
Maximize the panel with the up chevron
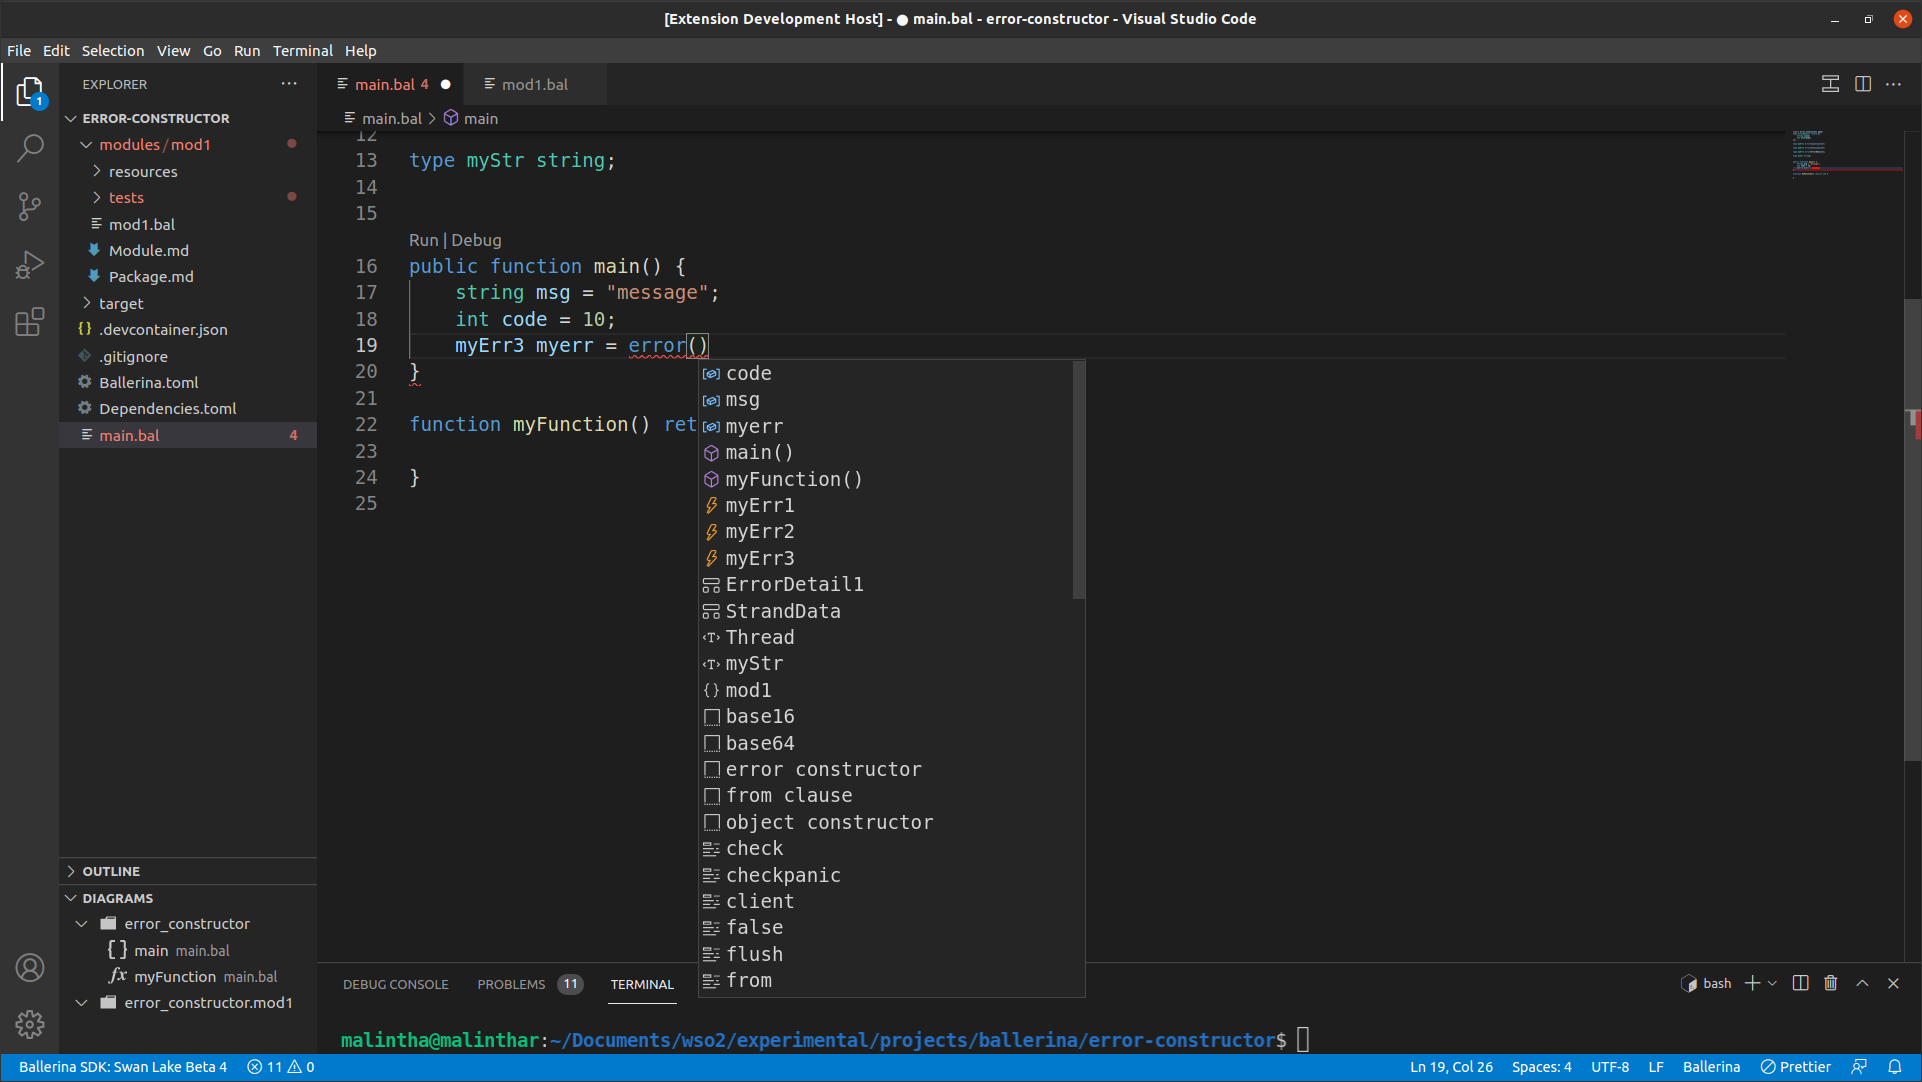pyautogui.click(x=1862, y=983)
